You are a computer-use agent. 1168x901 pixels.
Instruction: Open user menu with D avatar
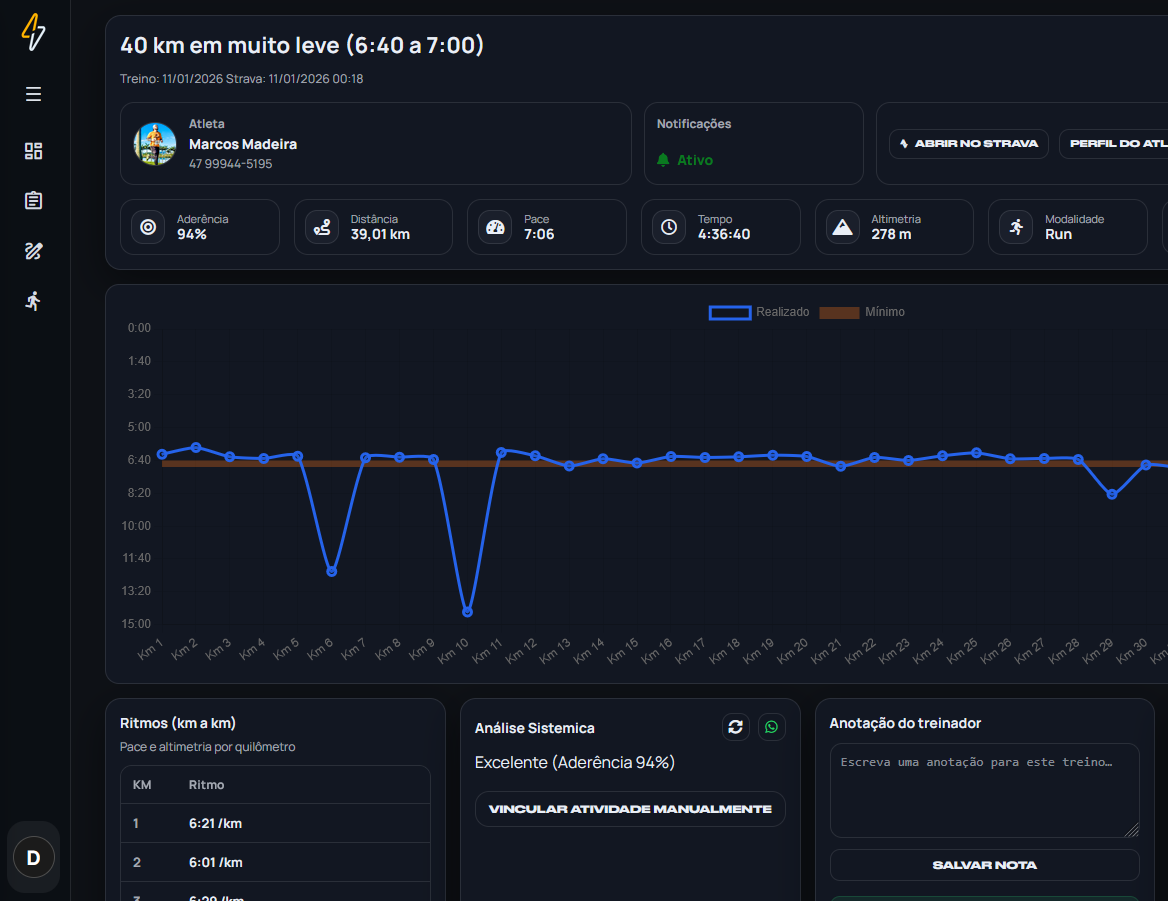click(33, 857)
